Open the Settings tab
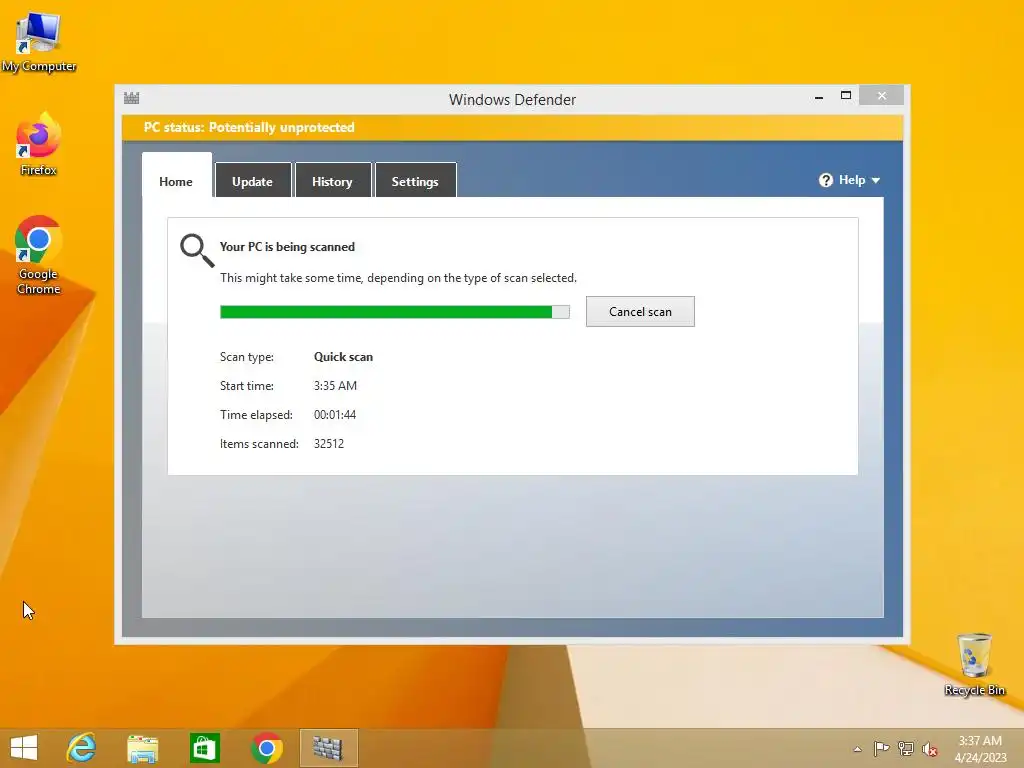The width and height of the screenshot is (1024, 768). pos(415,182)
